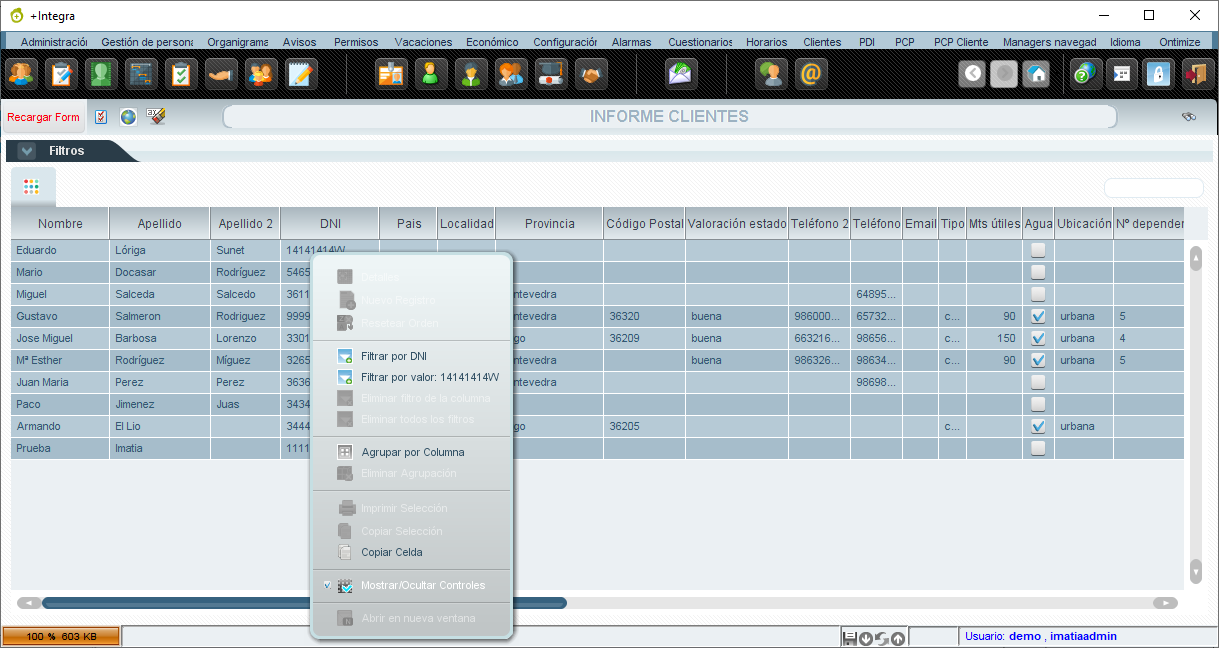
Task: Toggle Mostrar/Ocultar Controles menu entry
Action: click(x=411, y=585)
